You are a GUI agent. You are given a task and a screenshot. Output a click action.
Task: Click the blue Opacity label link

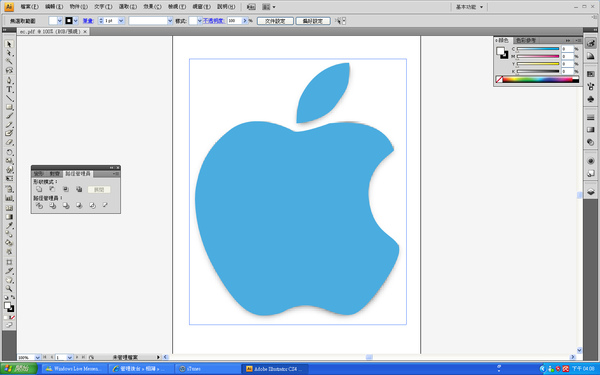[x=214, y=21]
